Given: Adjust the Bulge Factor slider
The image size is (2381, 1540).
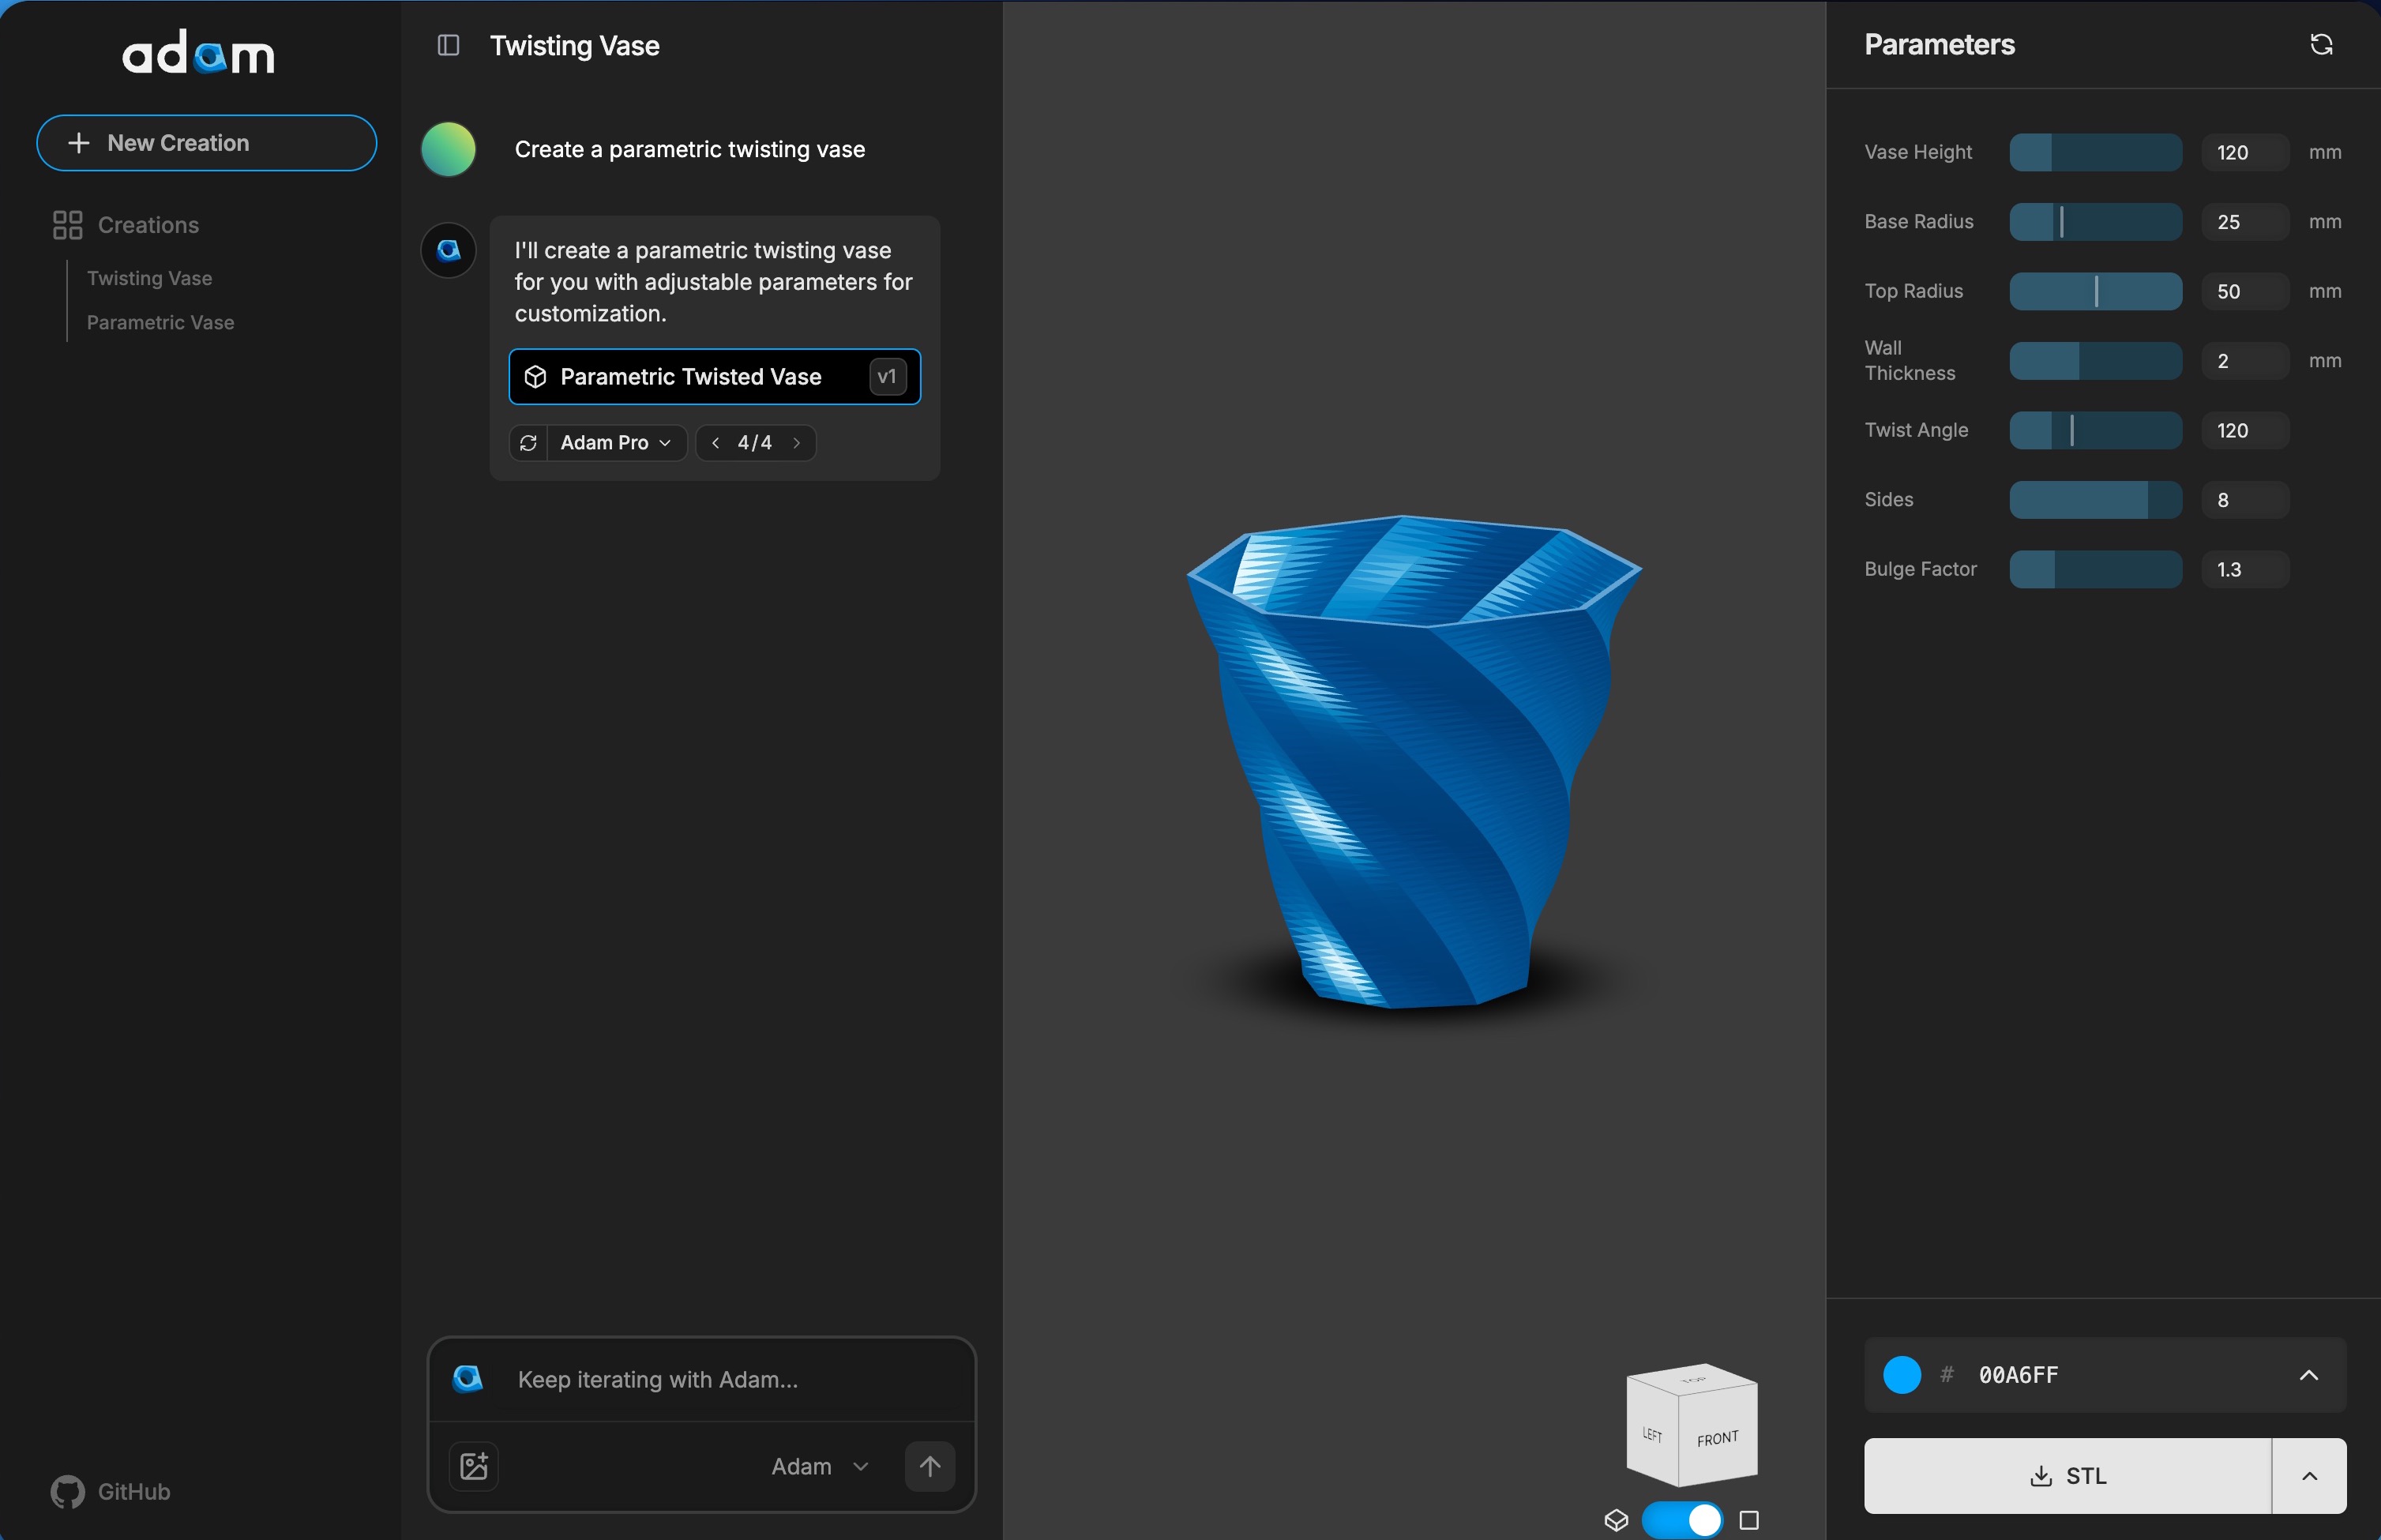Looking at the screenshot, I should coord(2095,569).
